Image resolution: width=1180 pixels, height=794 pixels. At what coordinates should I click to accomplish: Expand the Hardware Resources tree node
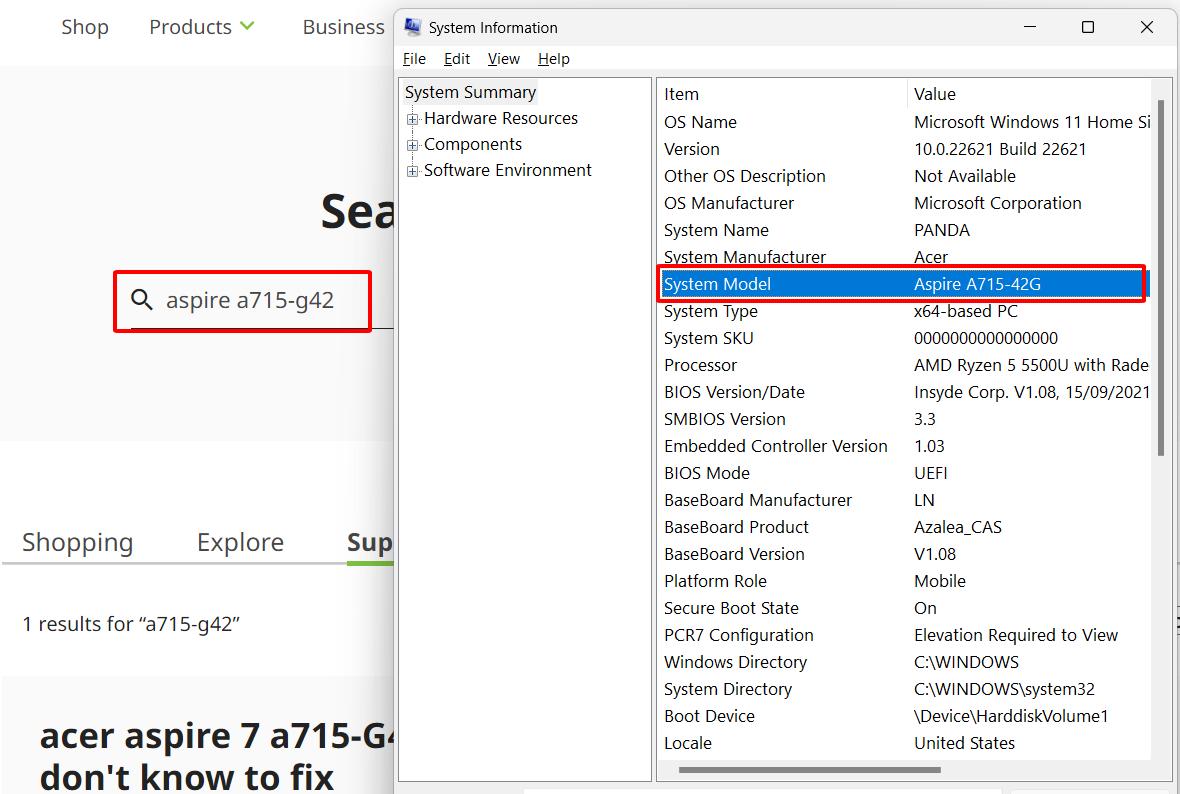[x=412, y=119]
